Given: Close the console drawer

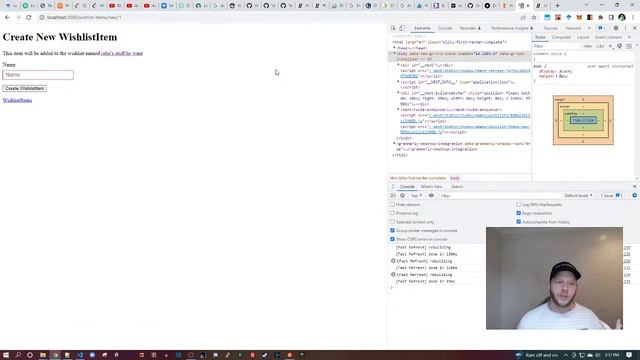Looking at the screenshot, I should click(x=634, y=187).
